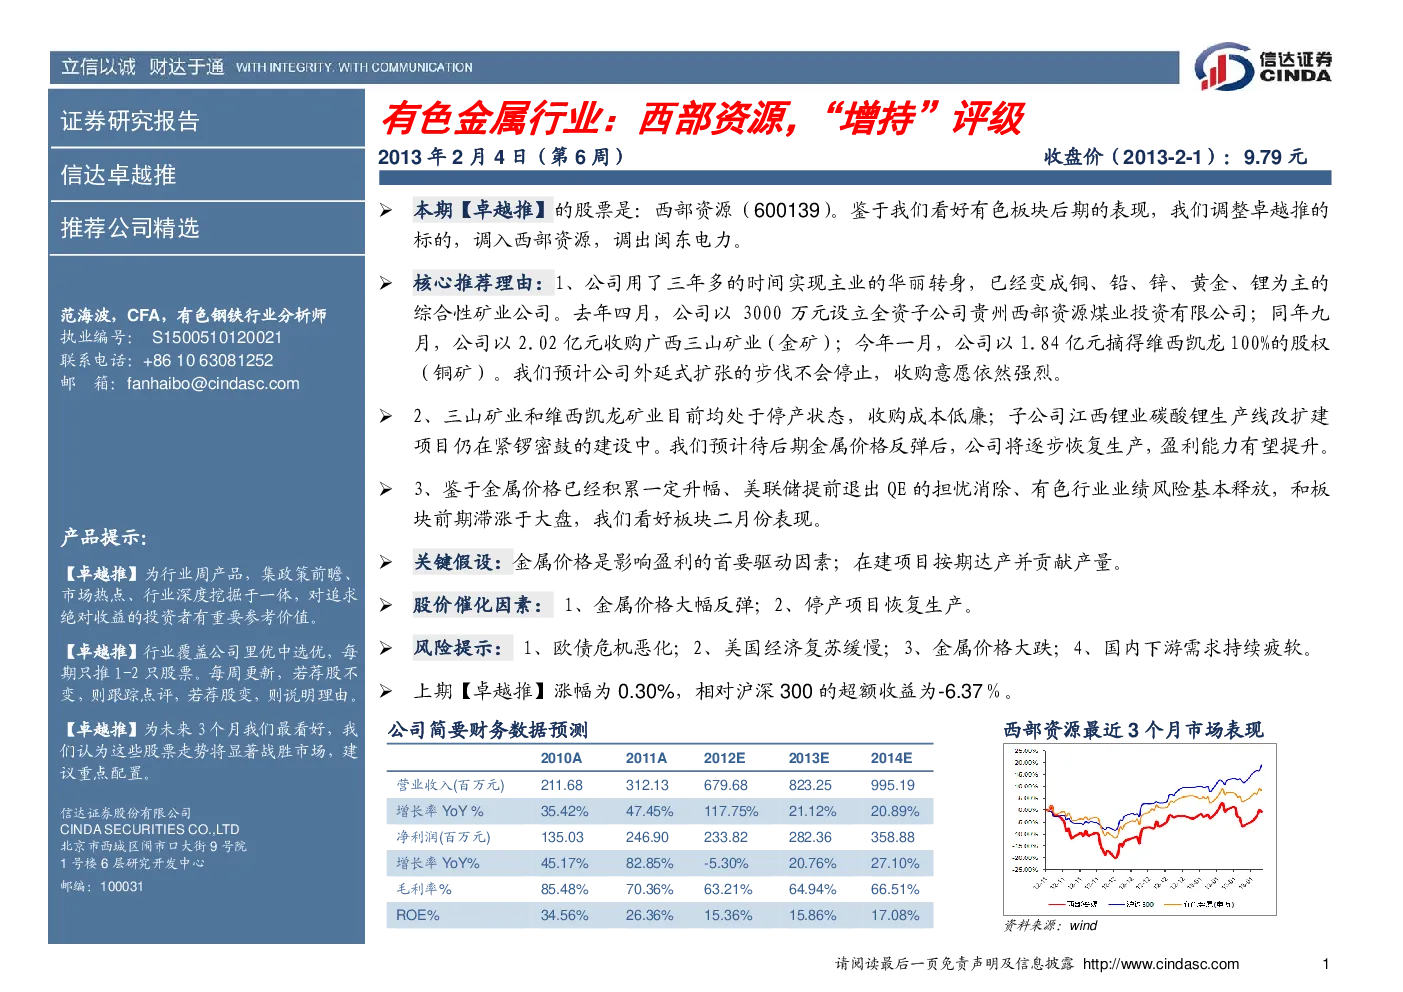This screenshot has height=992, width=1403.
Task: Click the '产品提示:' heading
Action: [x=103, y=538]
